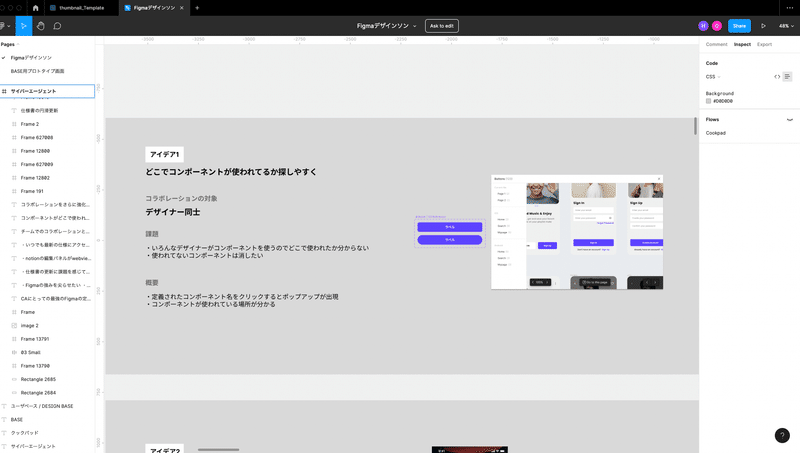The height and width of the screenshot is (453, 800).
Task: Select the Cookpad flow
Action: point(715,133)
